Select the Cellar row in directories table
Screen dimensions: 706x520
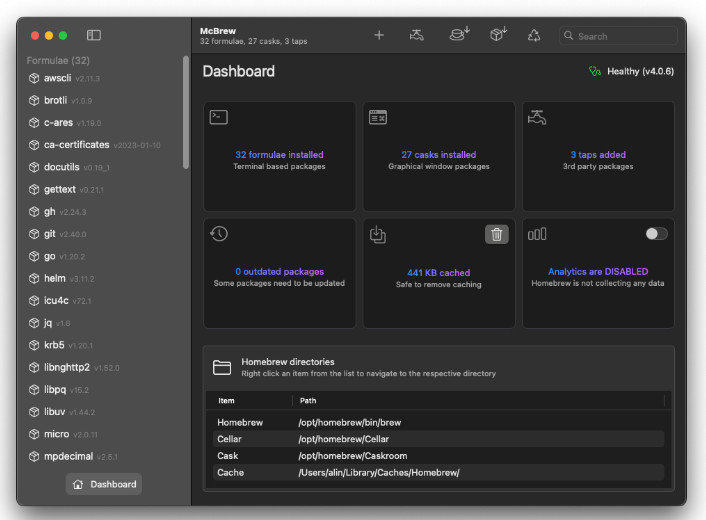tap(439, 439)
